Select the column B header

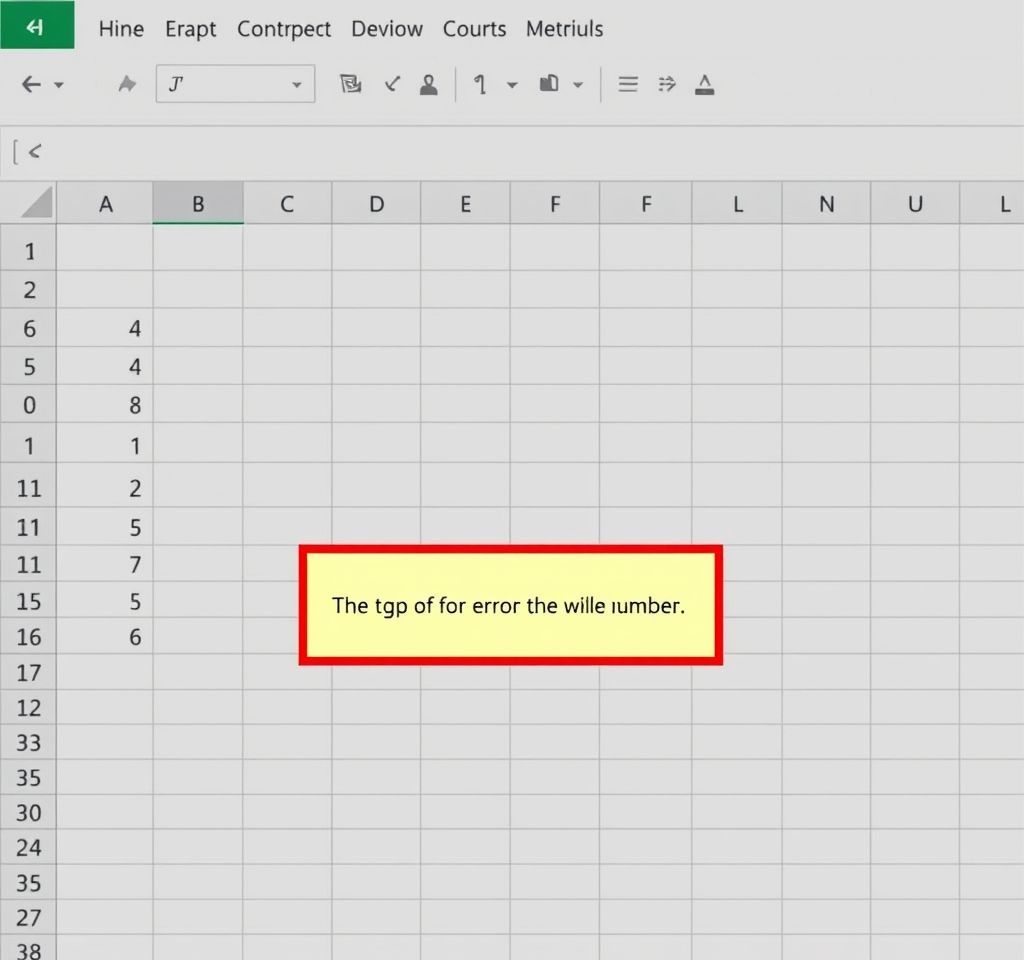(198, 205)
